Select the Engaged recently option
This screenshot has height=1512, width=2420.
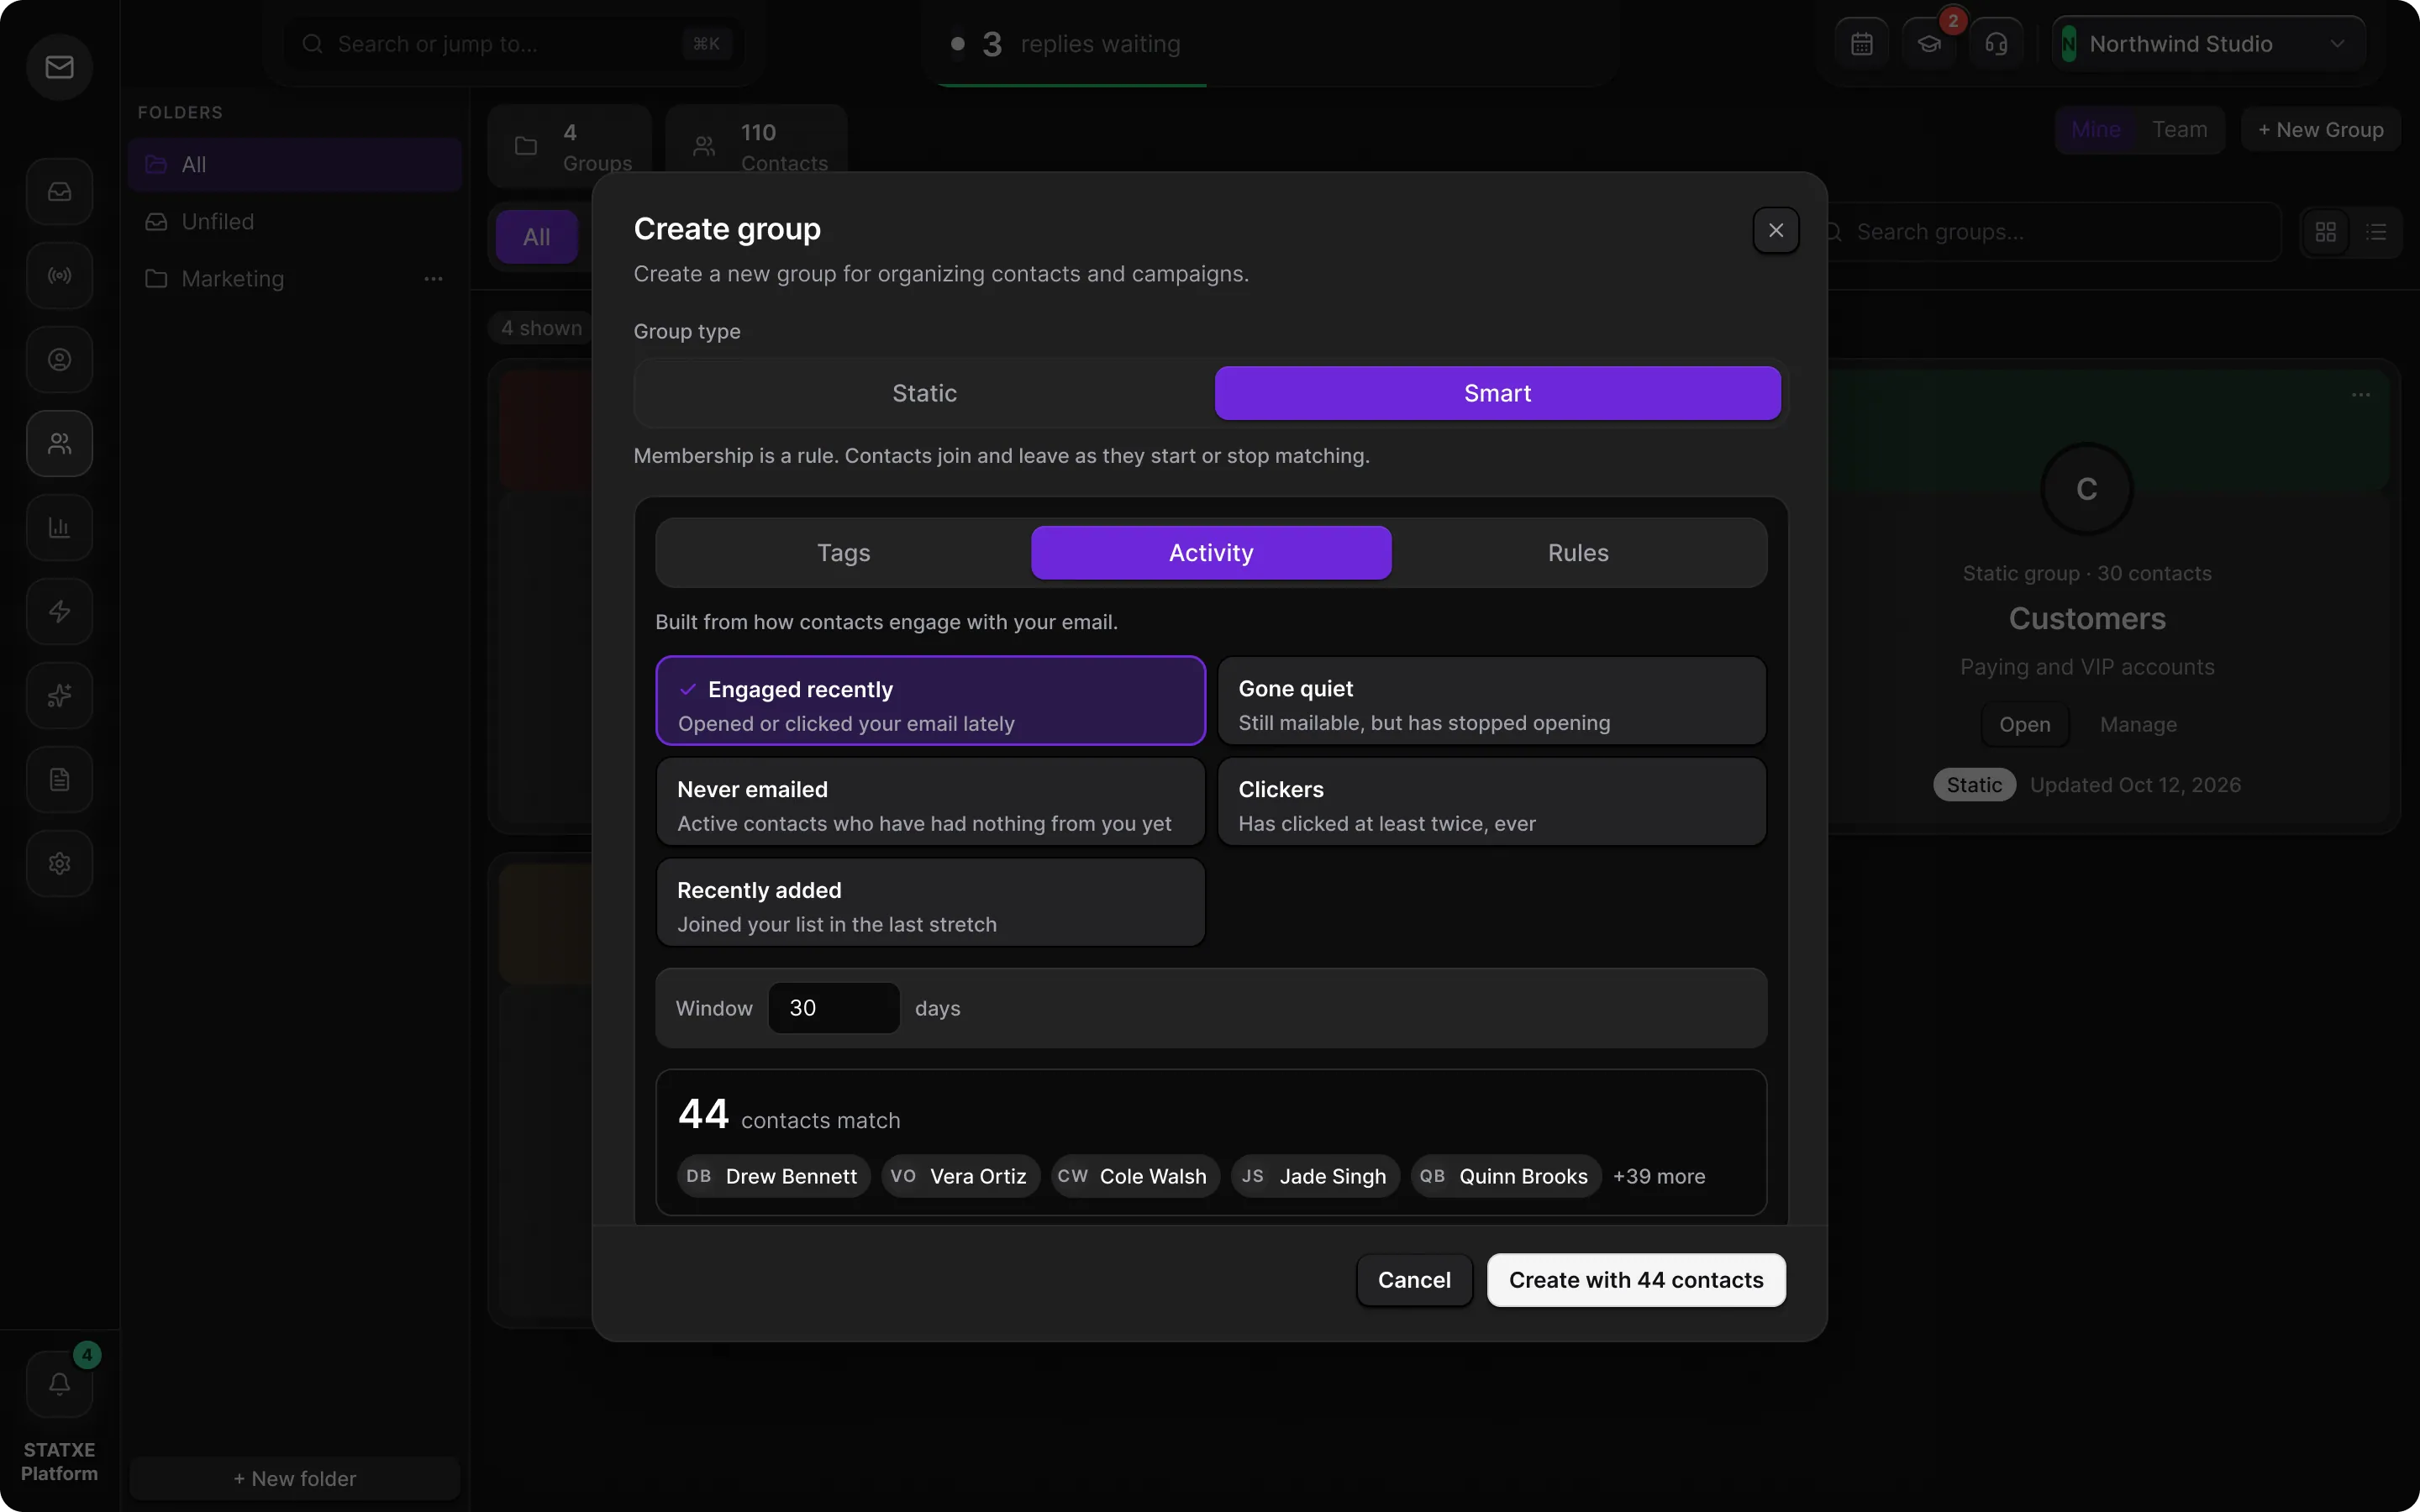(x=930, y=701)
